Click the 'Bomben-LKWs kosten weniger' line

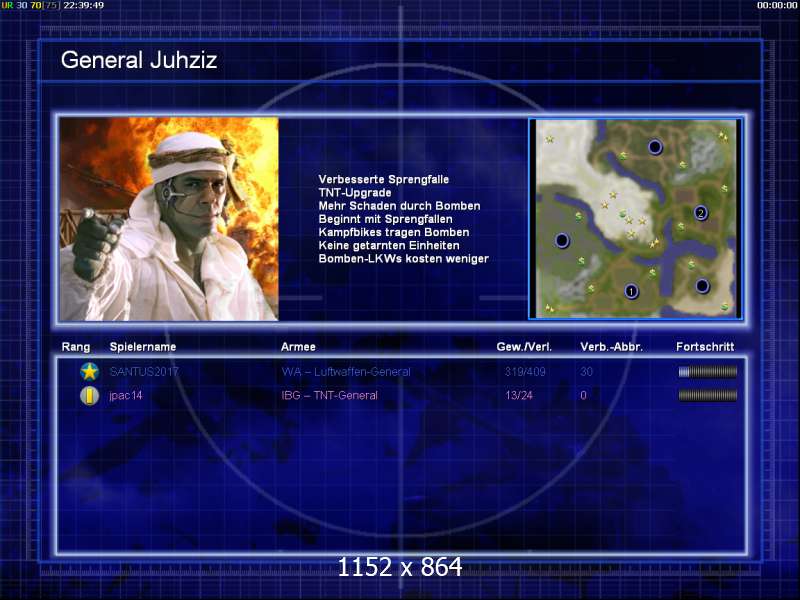[404, 259]
